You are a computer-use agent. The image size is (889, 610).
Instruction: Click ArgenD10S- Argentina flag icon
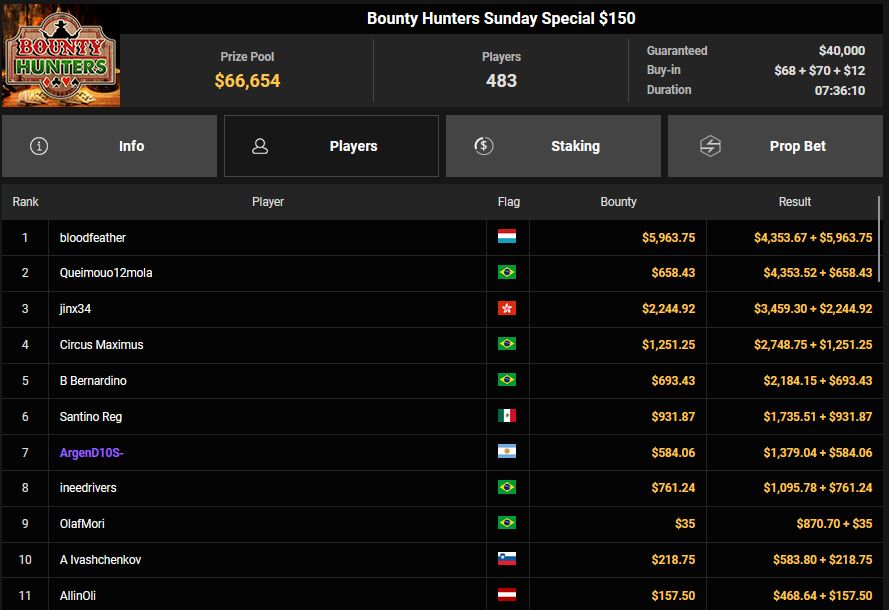tap(507, 452)
